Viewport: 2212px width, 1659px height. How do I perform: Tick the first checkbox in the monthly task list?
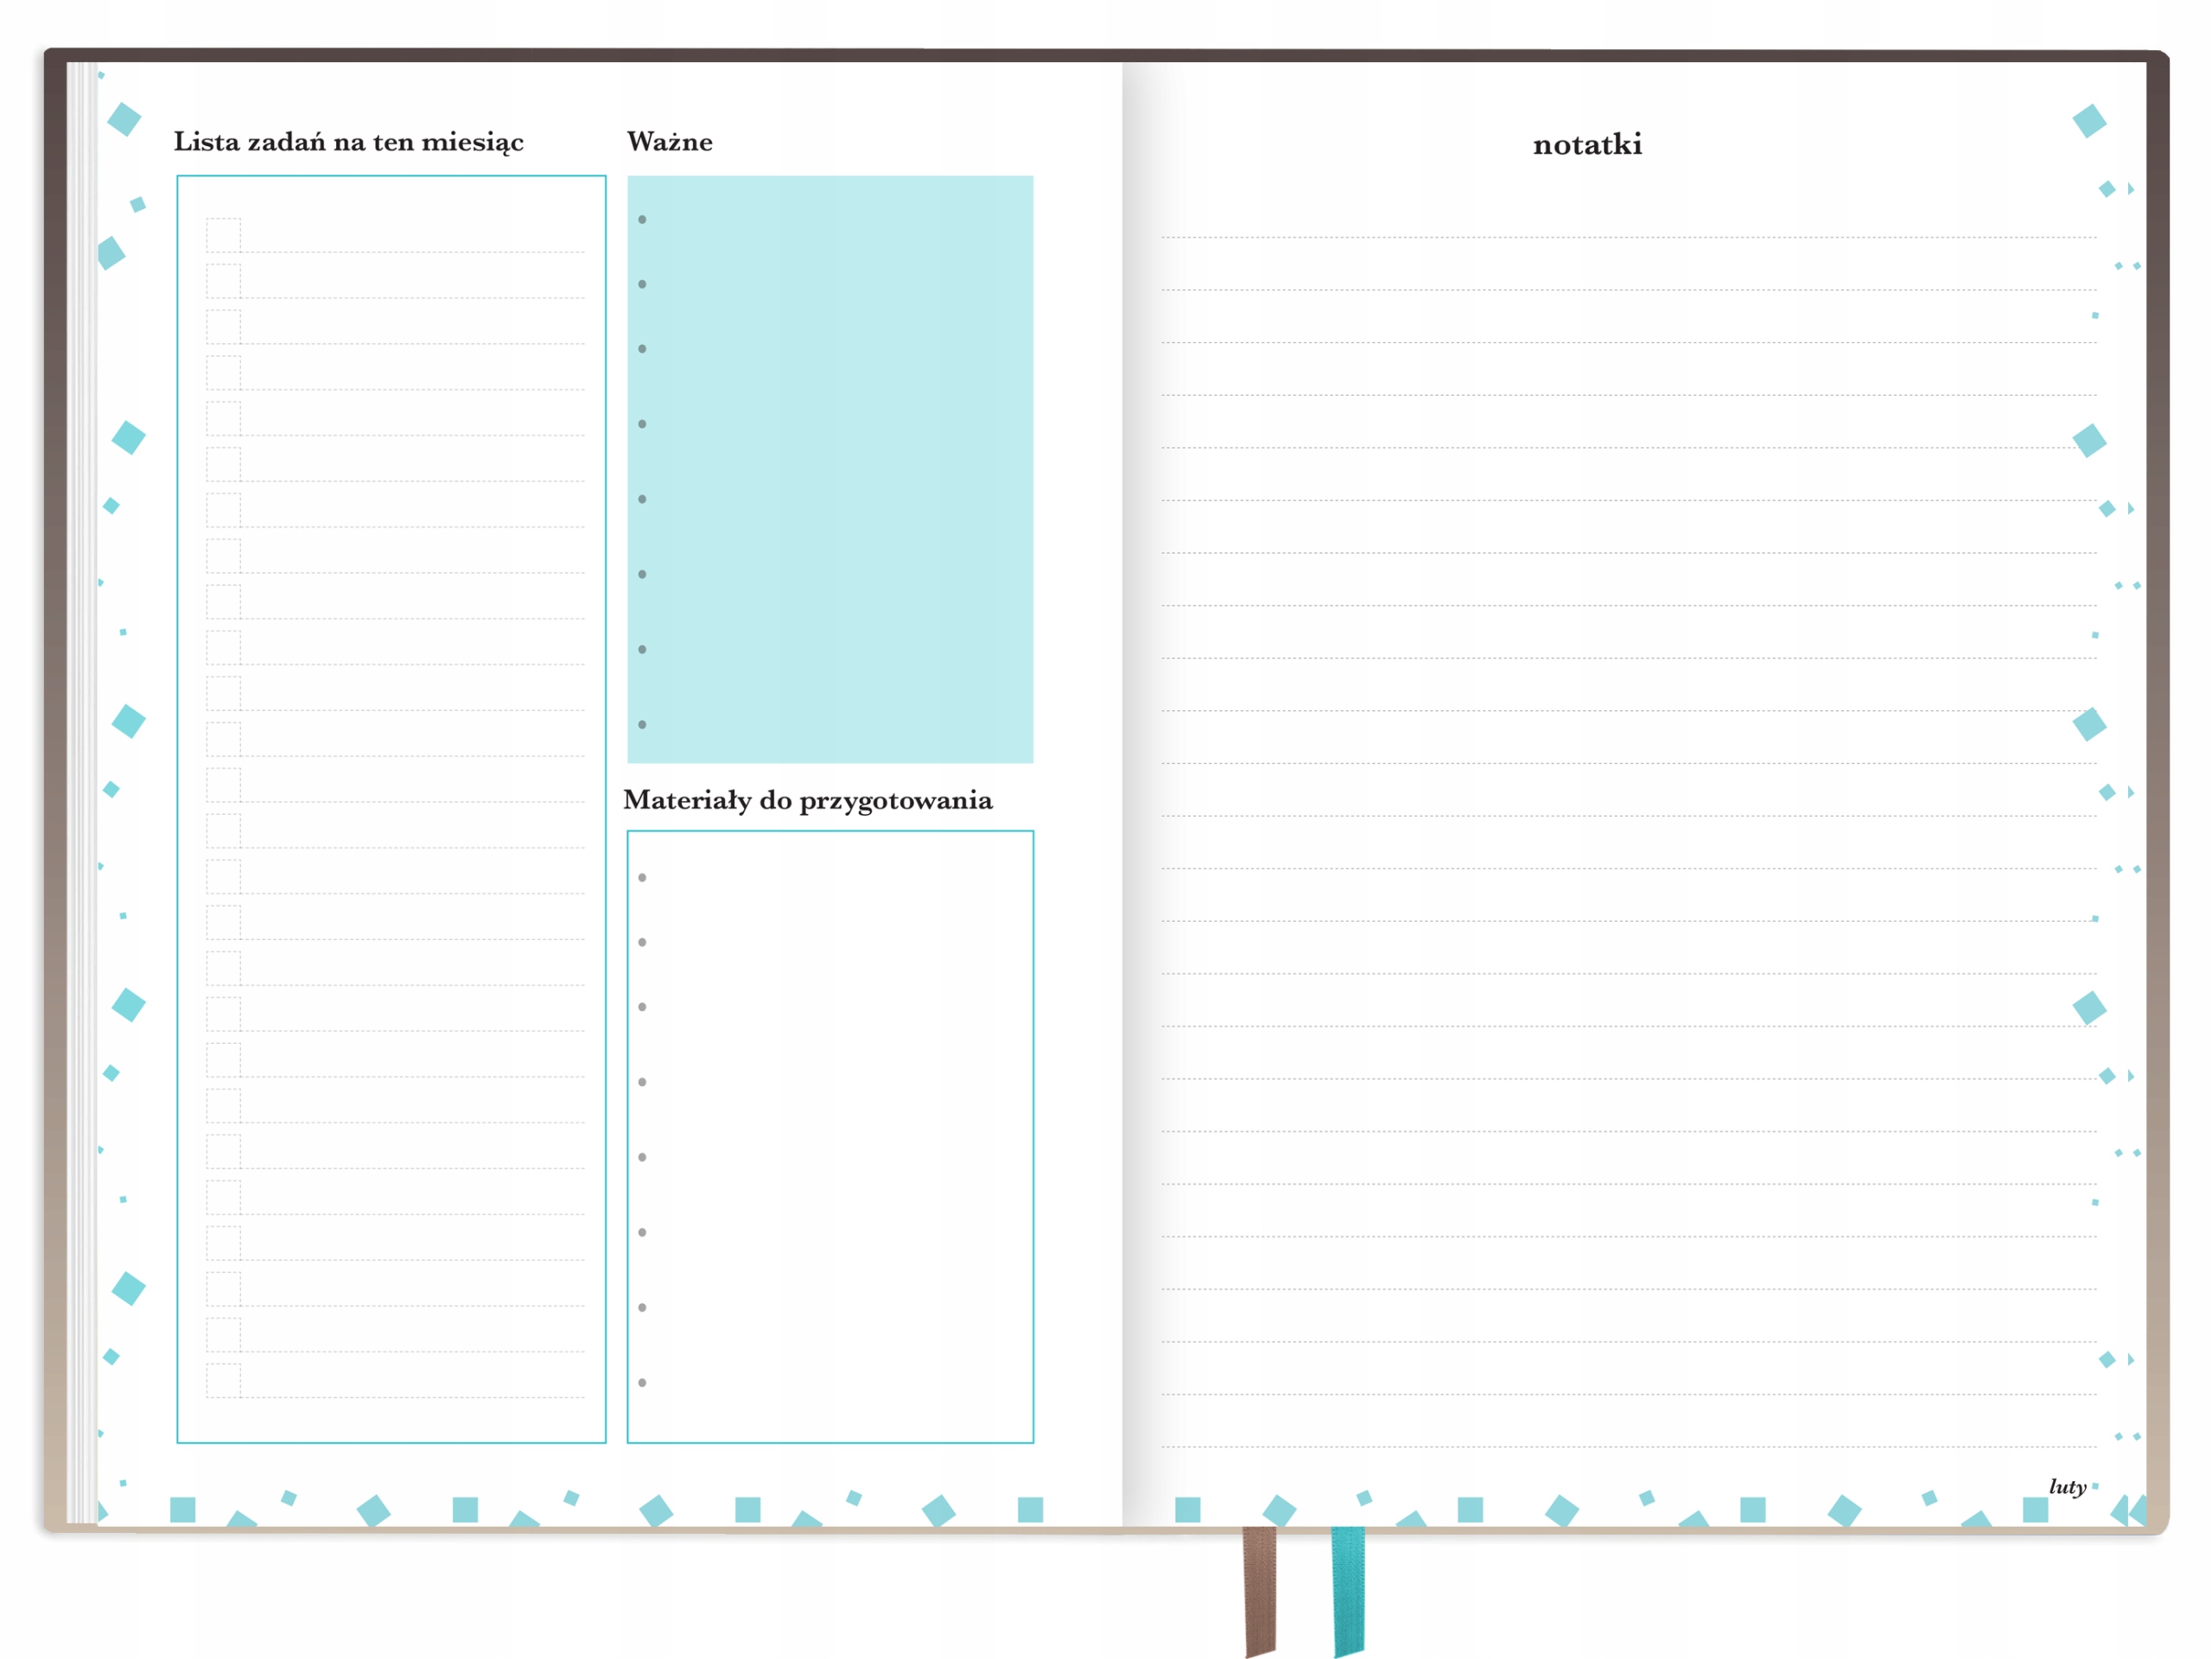(x=223, y=235)
